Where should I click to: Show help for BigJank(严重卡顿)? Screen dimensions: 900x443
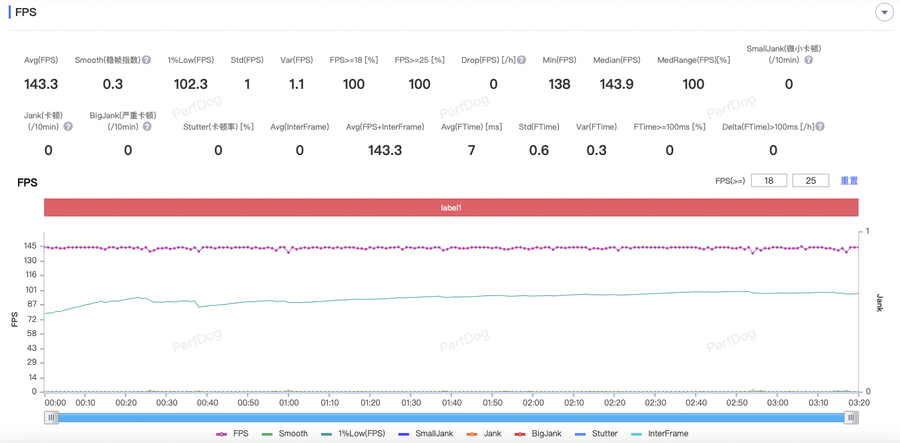point(147,127)
